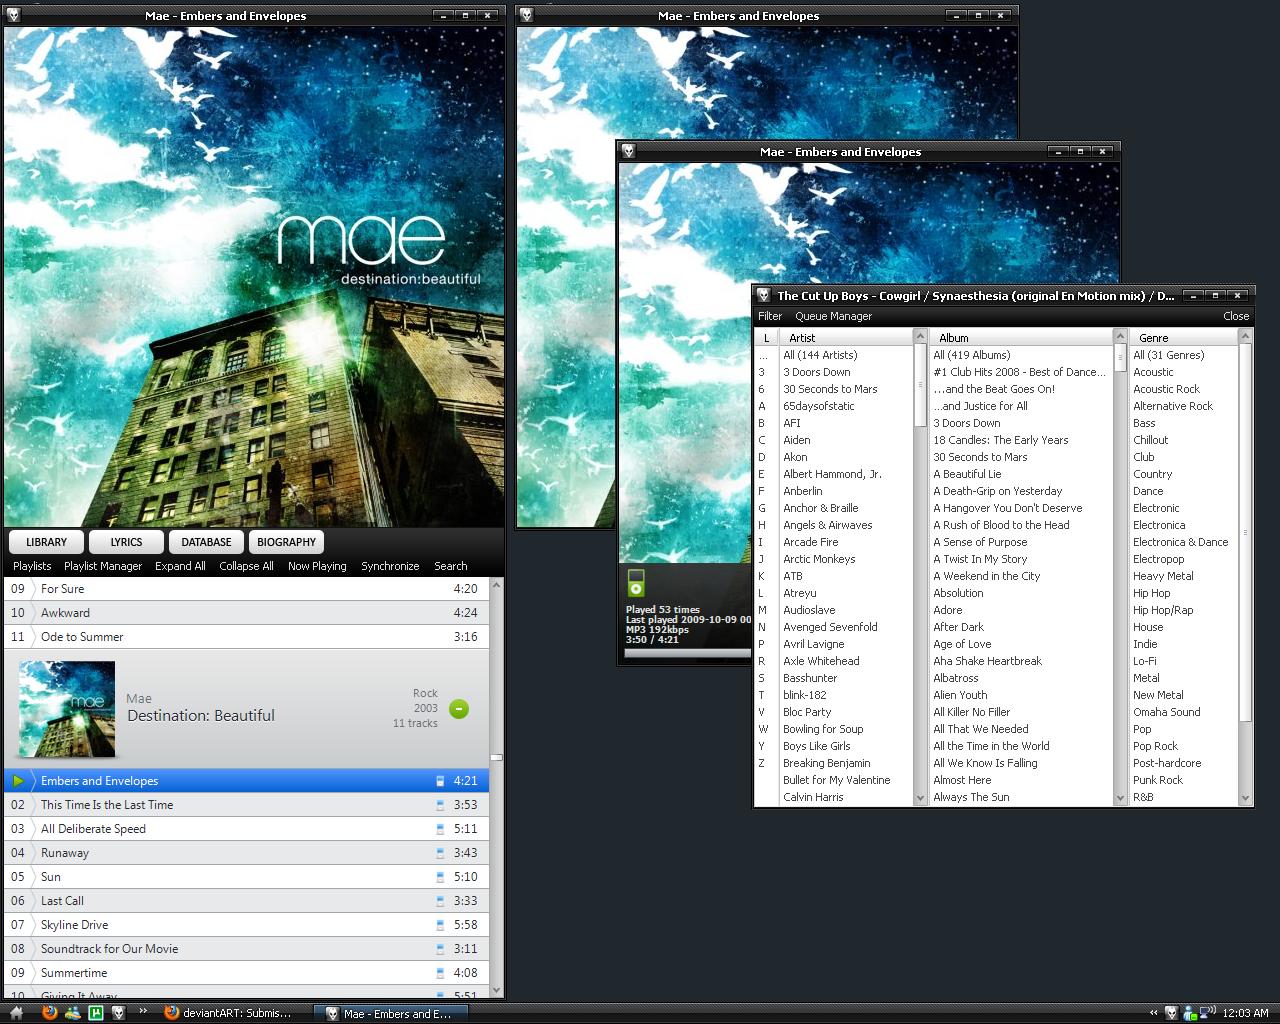Launch foobar2000 from the quick launch alien icon

pyautogui.click(x=118, y=1012)
